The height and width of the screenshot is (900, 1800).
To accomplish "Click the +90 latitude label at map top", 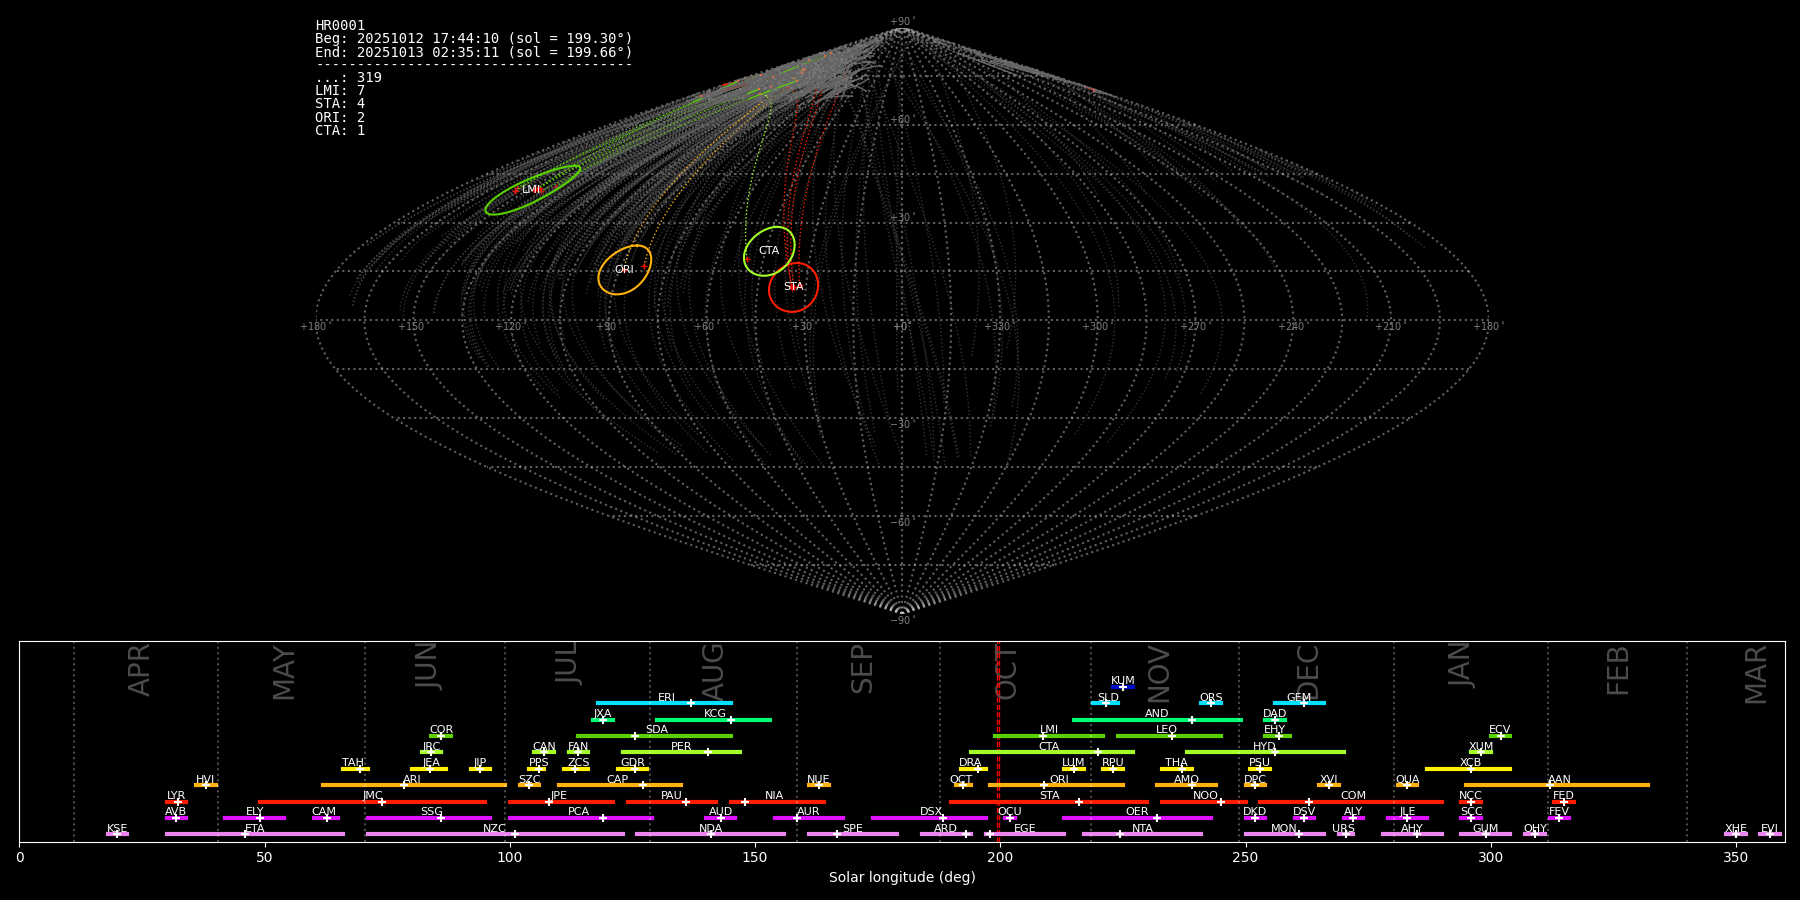I will click(x=902, y=22).
